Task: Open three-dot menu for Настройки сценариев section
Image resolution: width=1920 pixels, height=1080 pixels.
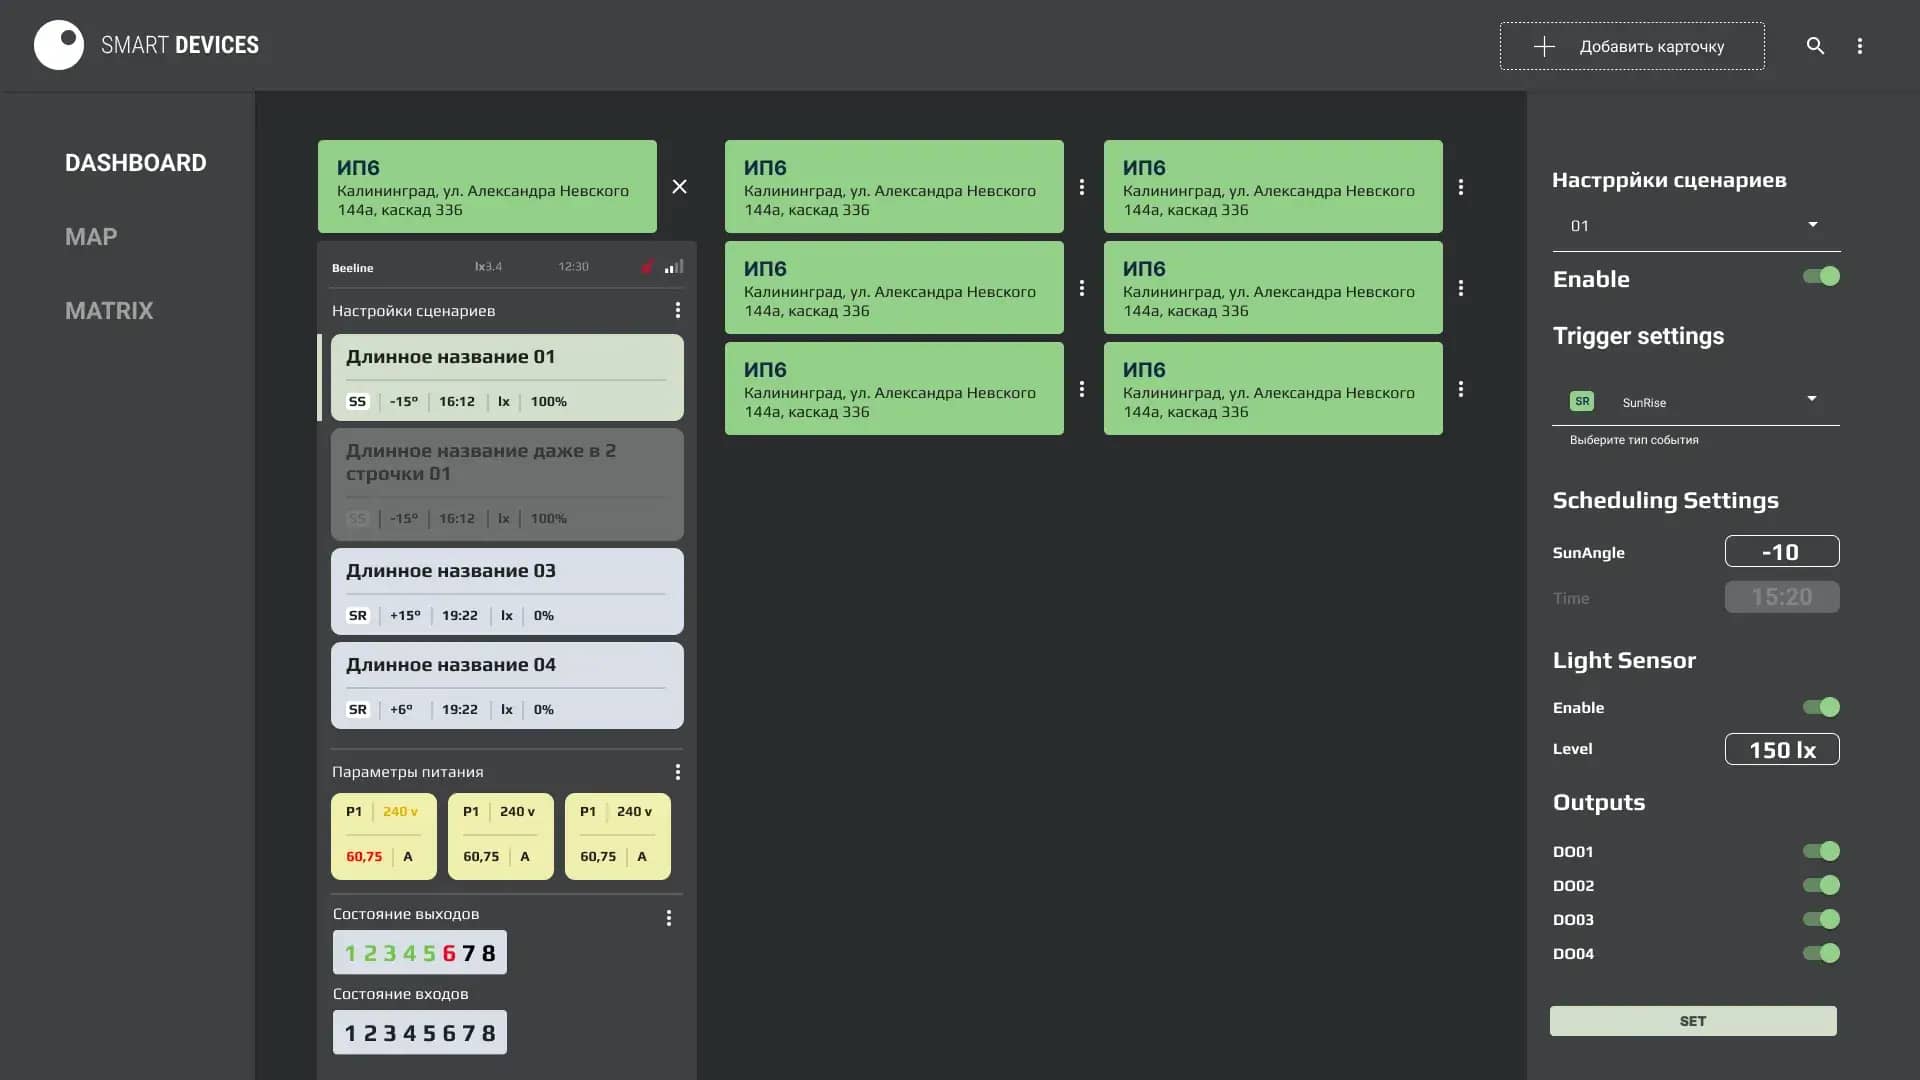Action: pos(677,310)
